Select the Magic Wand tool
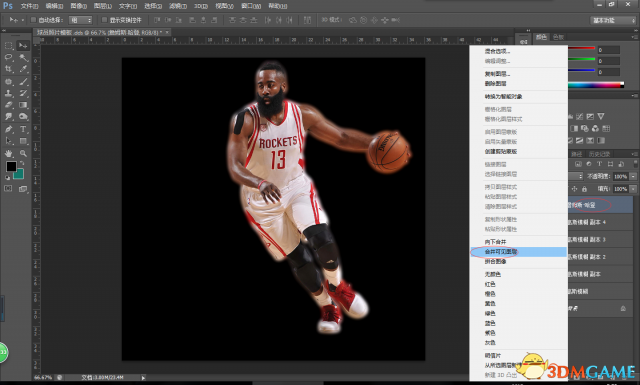This screenshot has width=640, height=385. [x=23, y=57]
